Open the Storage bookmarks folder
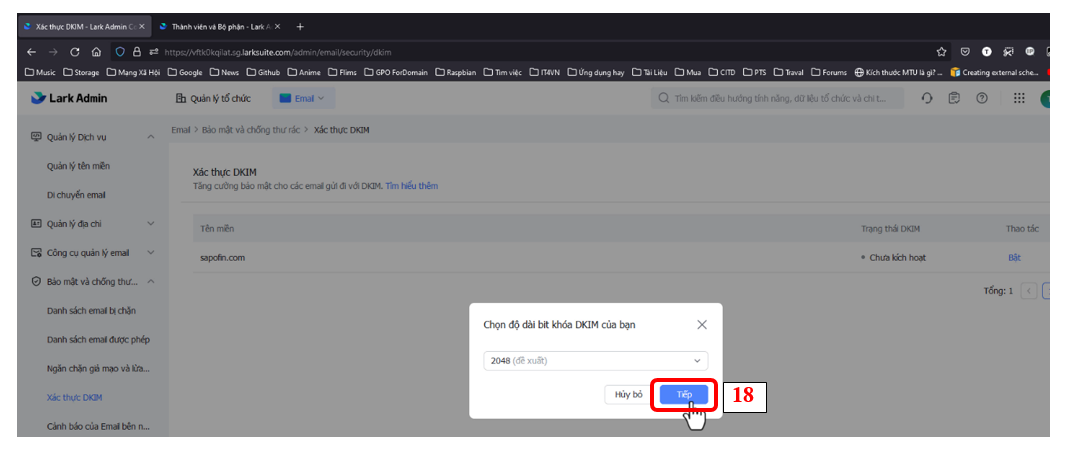This screenshot has height=453, width=1065. tap(81, 73)
